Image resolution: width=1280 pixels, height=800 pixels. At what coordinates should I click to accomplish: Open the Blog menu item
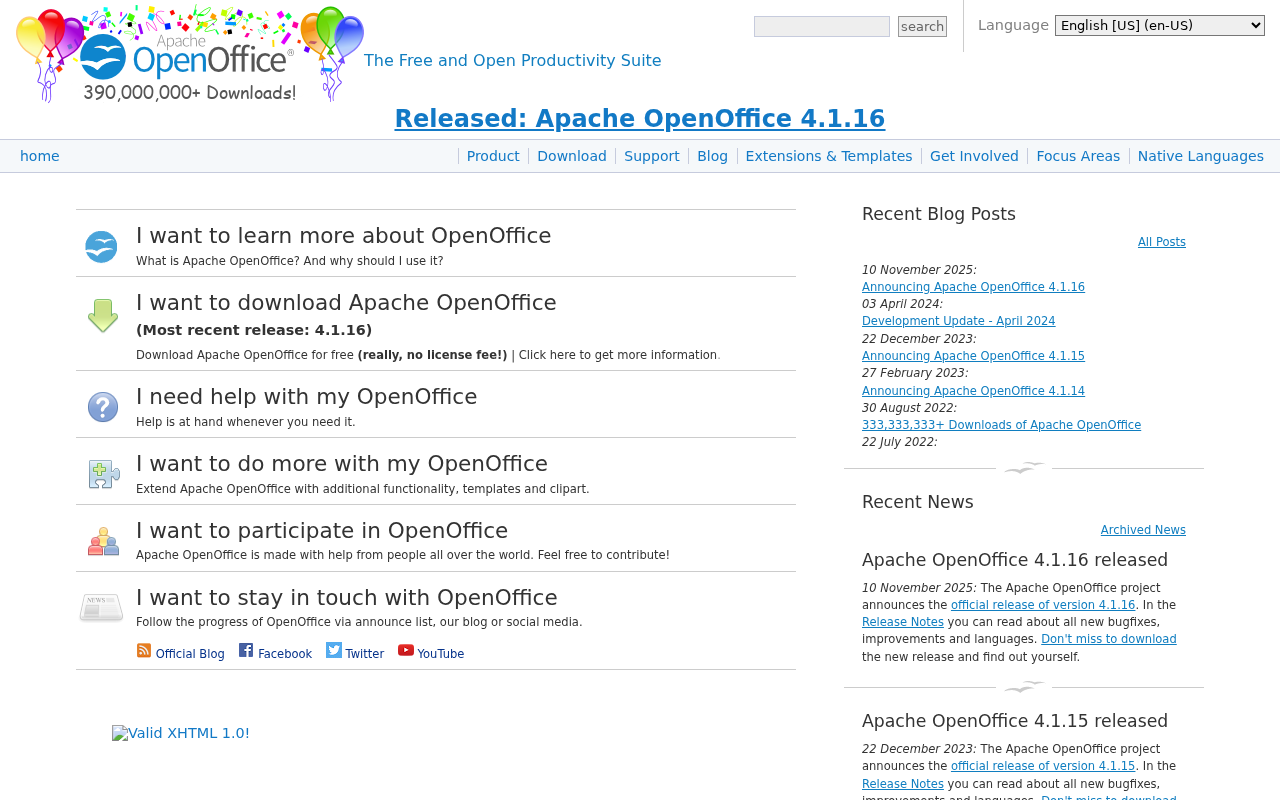point(712,156)
